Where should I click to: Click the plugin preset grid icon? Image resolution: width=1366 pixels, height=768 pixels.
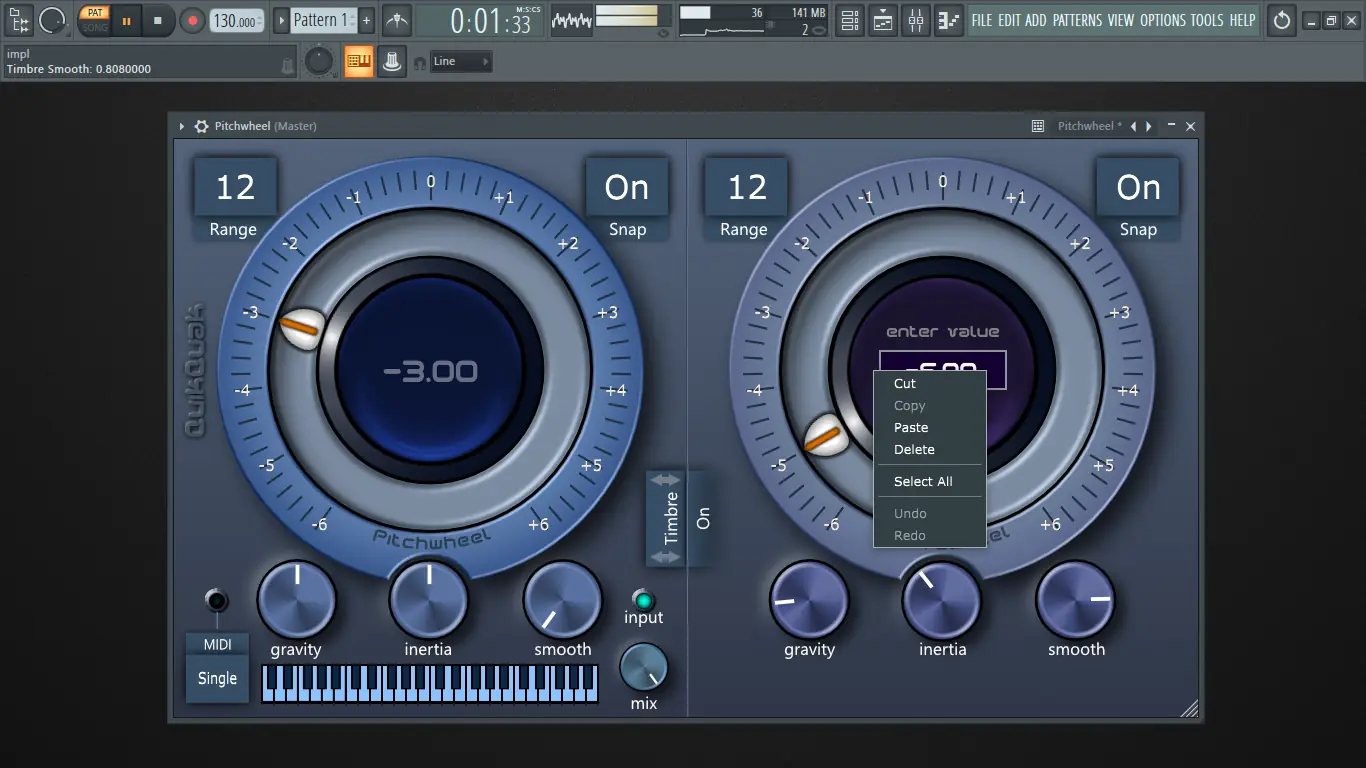1038,126
